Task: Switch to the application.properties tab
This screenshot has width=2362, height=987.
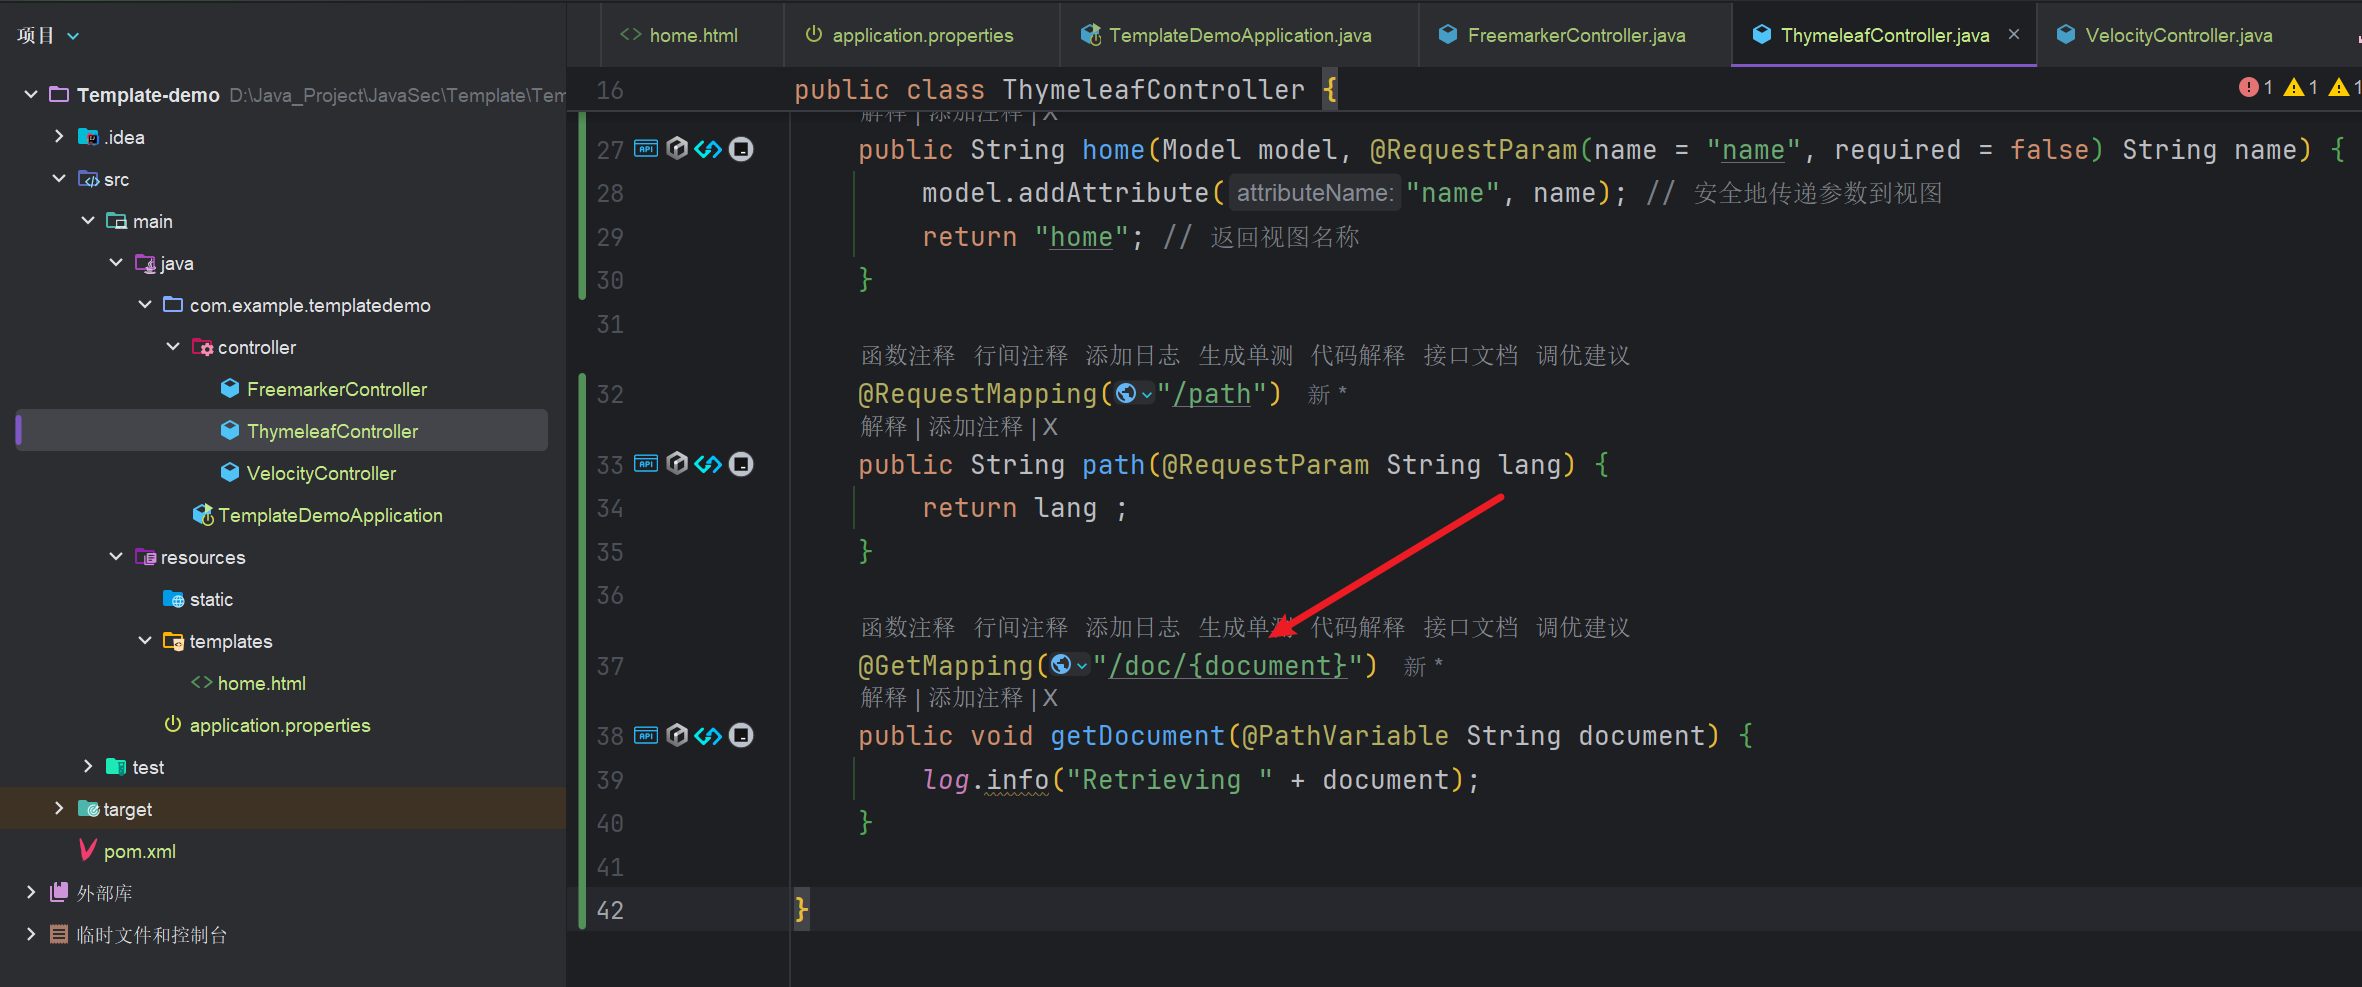Action: [x=921, y=36]
